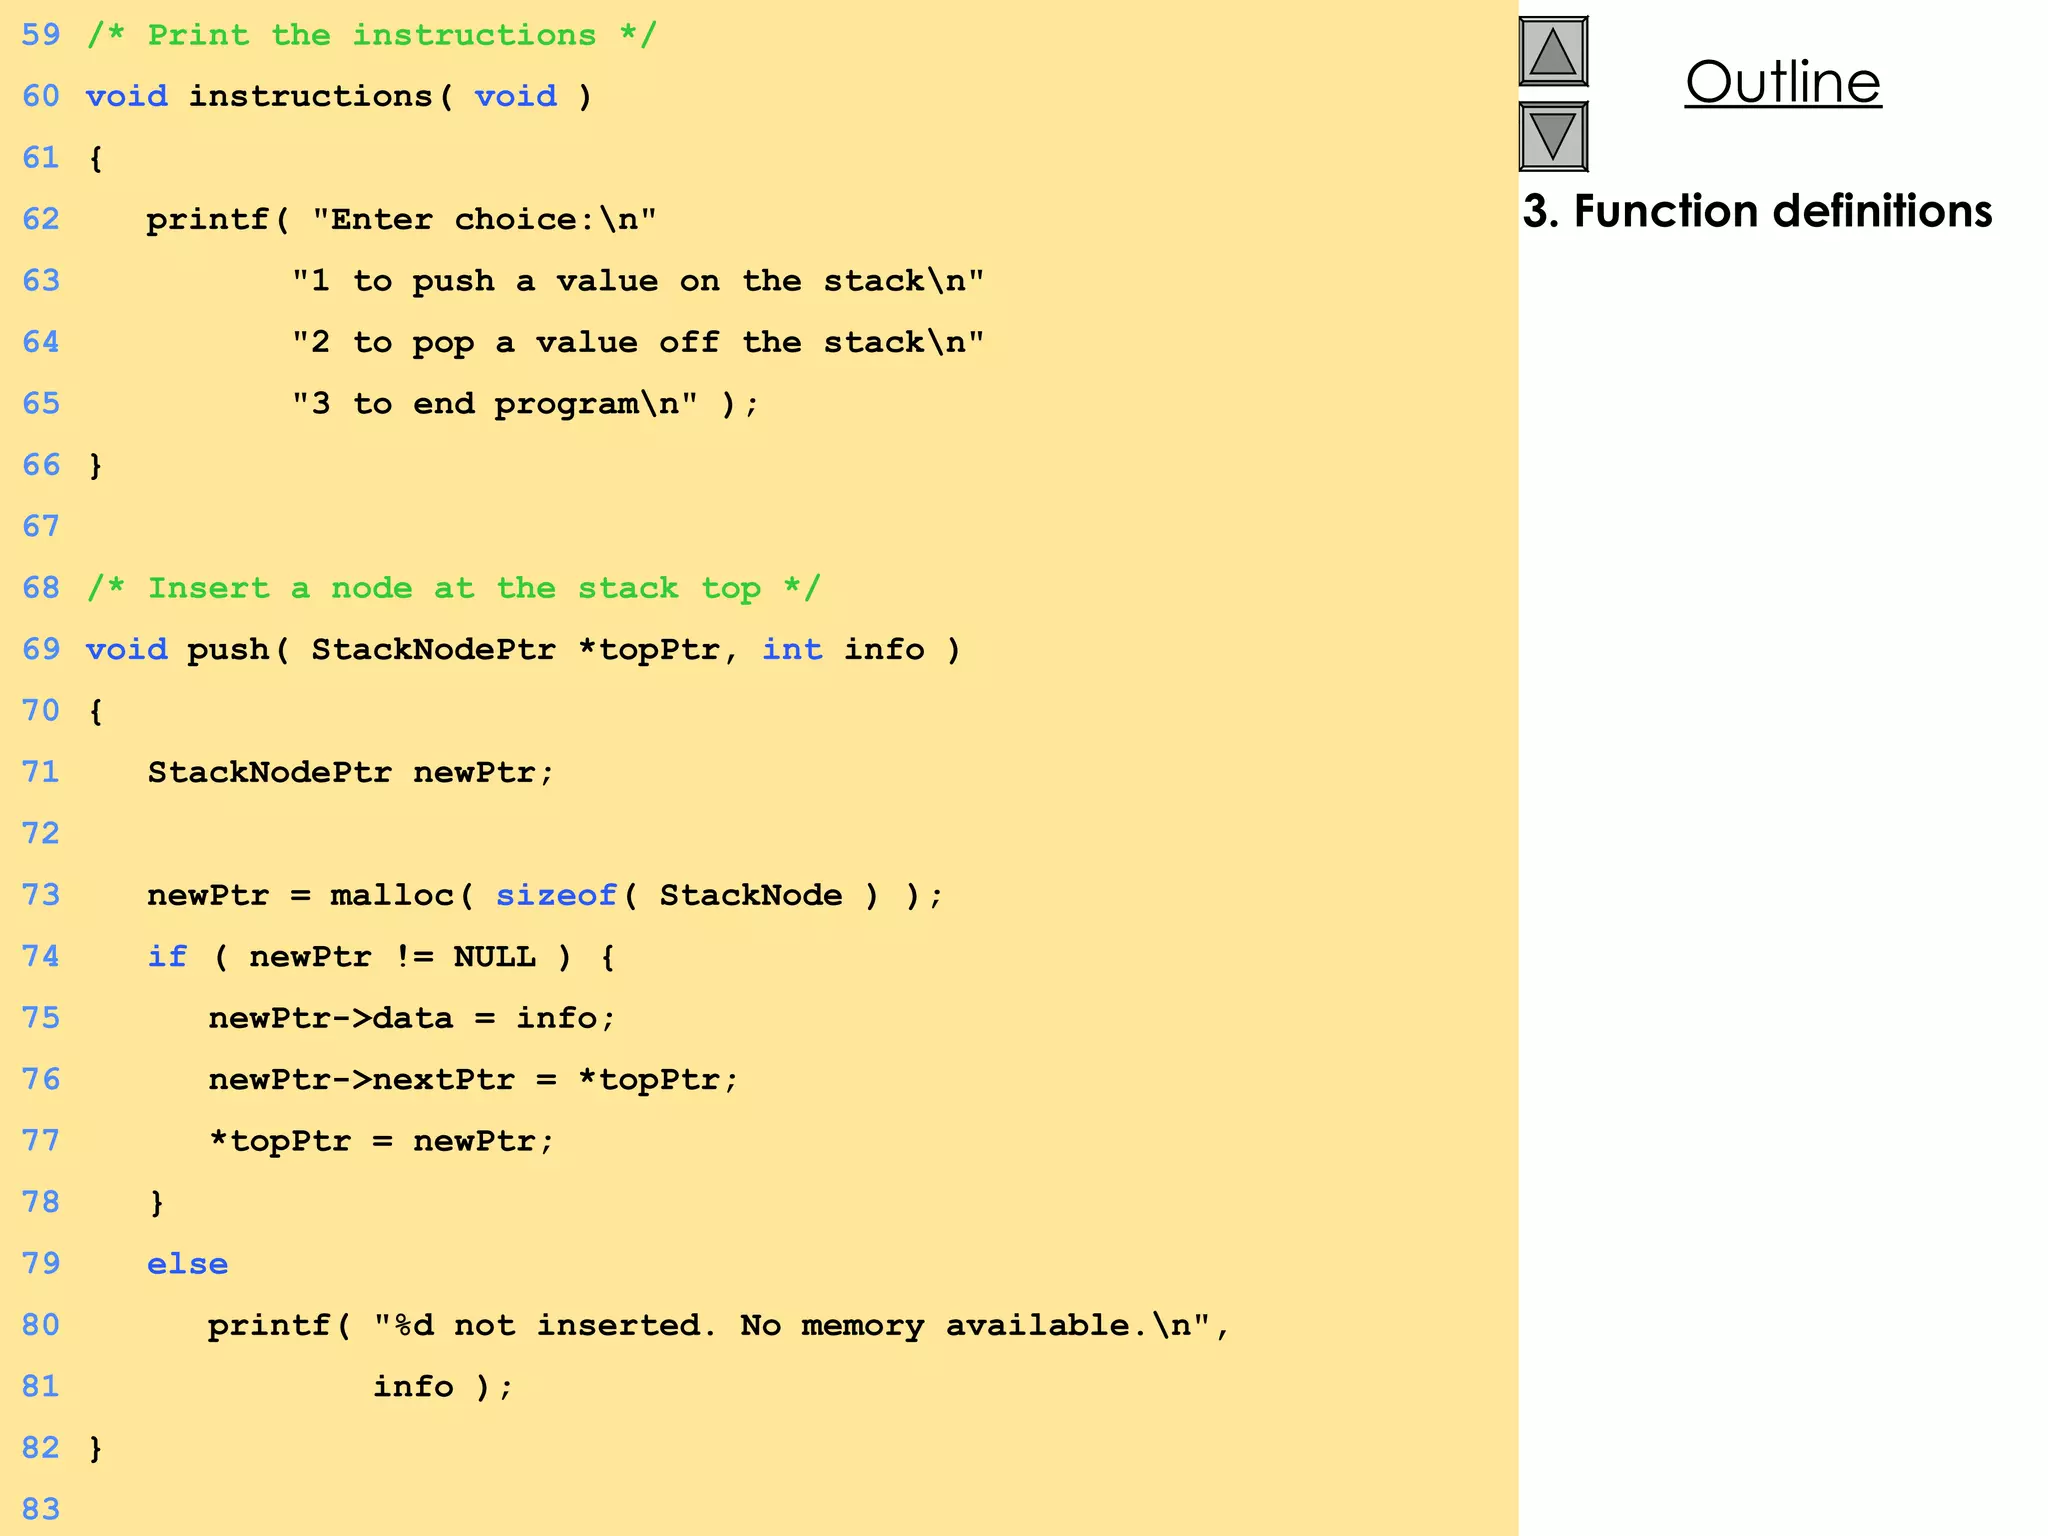Click the text "1 to push a value on the stack\n"
This screenshot has width=2048, height=1536.
[638, 281]
